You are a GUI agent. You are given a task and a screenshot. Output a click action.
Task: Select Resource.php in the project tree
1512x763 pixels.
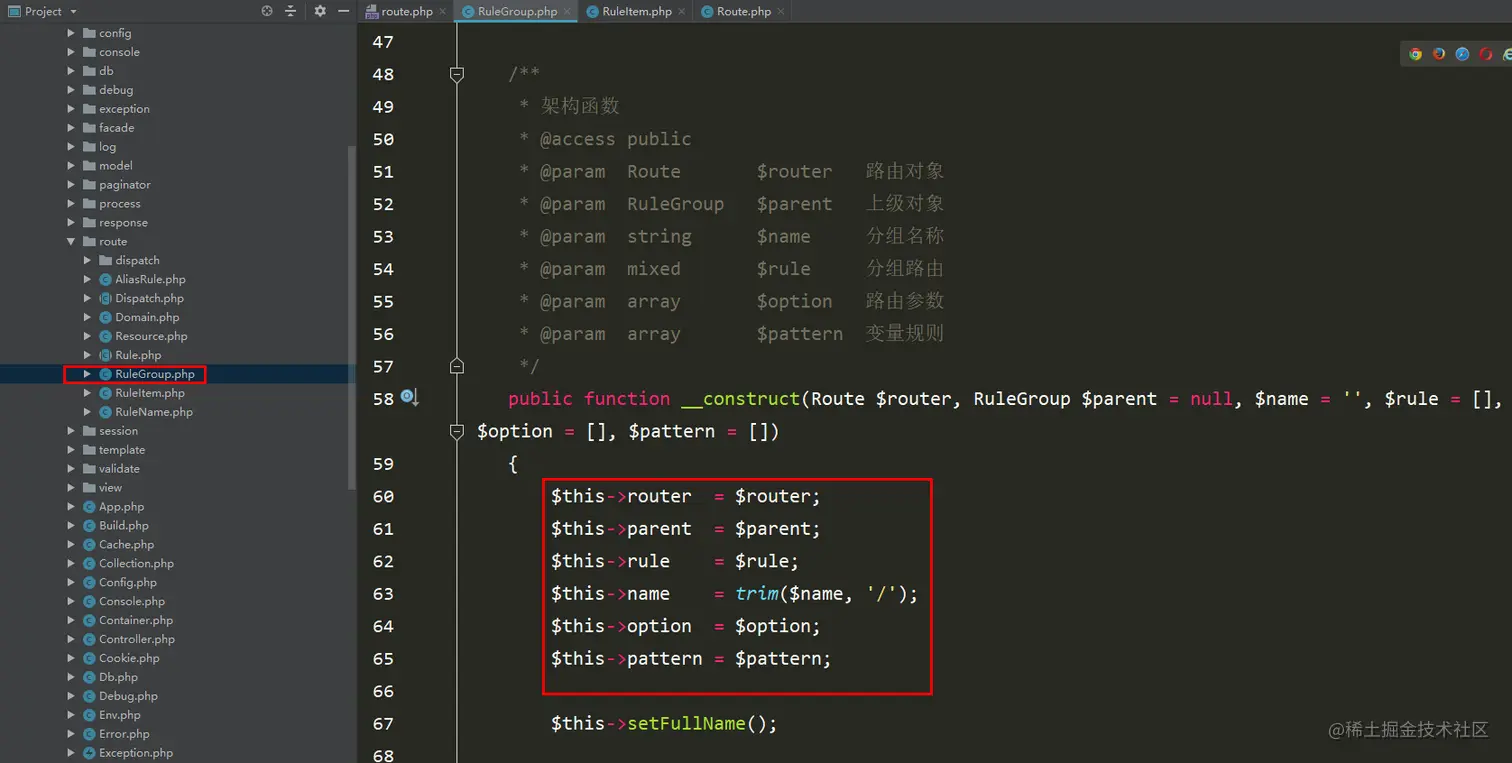click(x=151, y=336)
